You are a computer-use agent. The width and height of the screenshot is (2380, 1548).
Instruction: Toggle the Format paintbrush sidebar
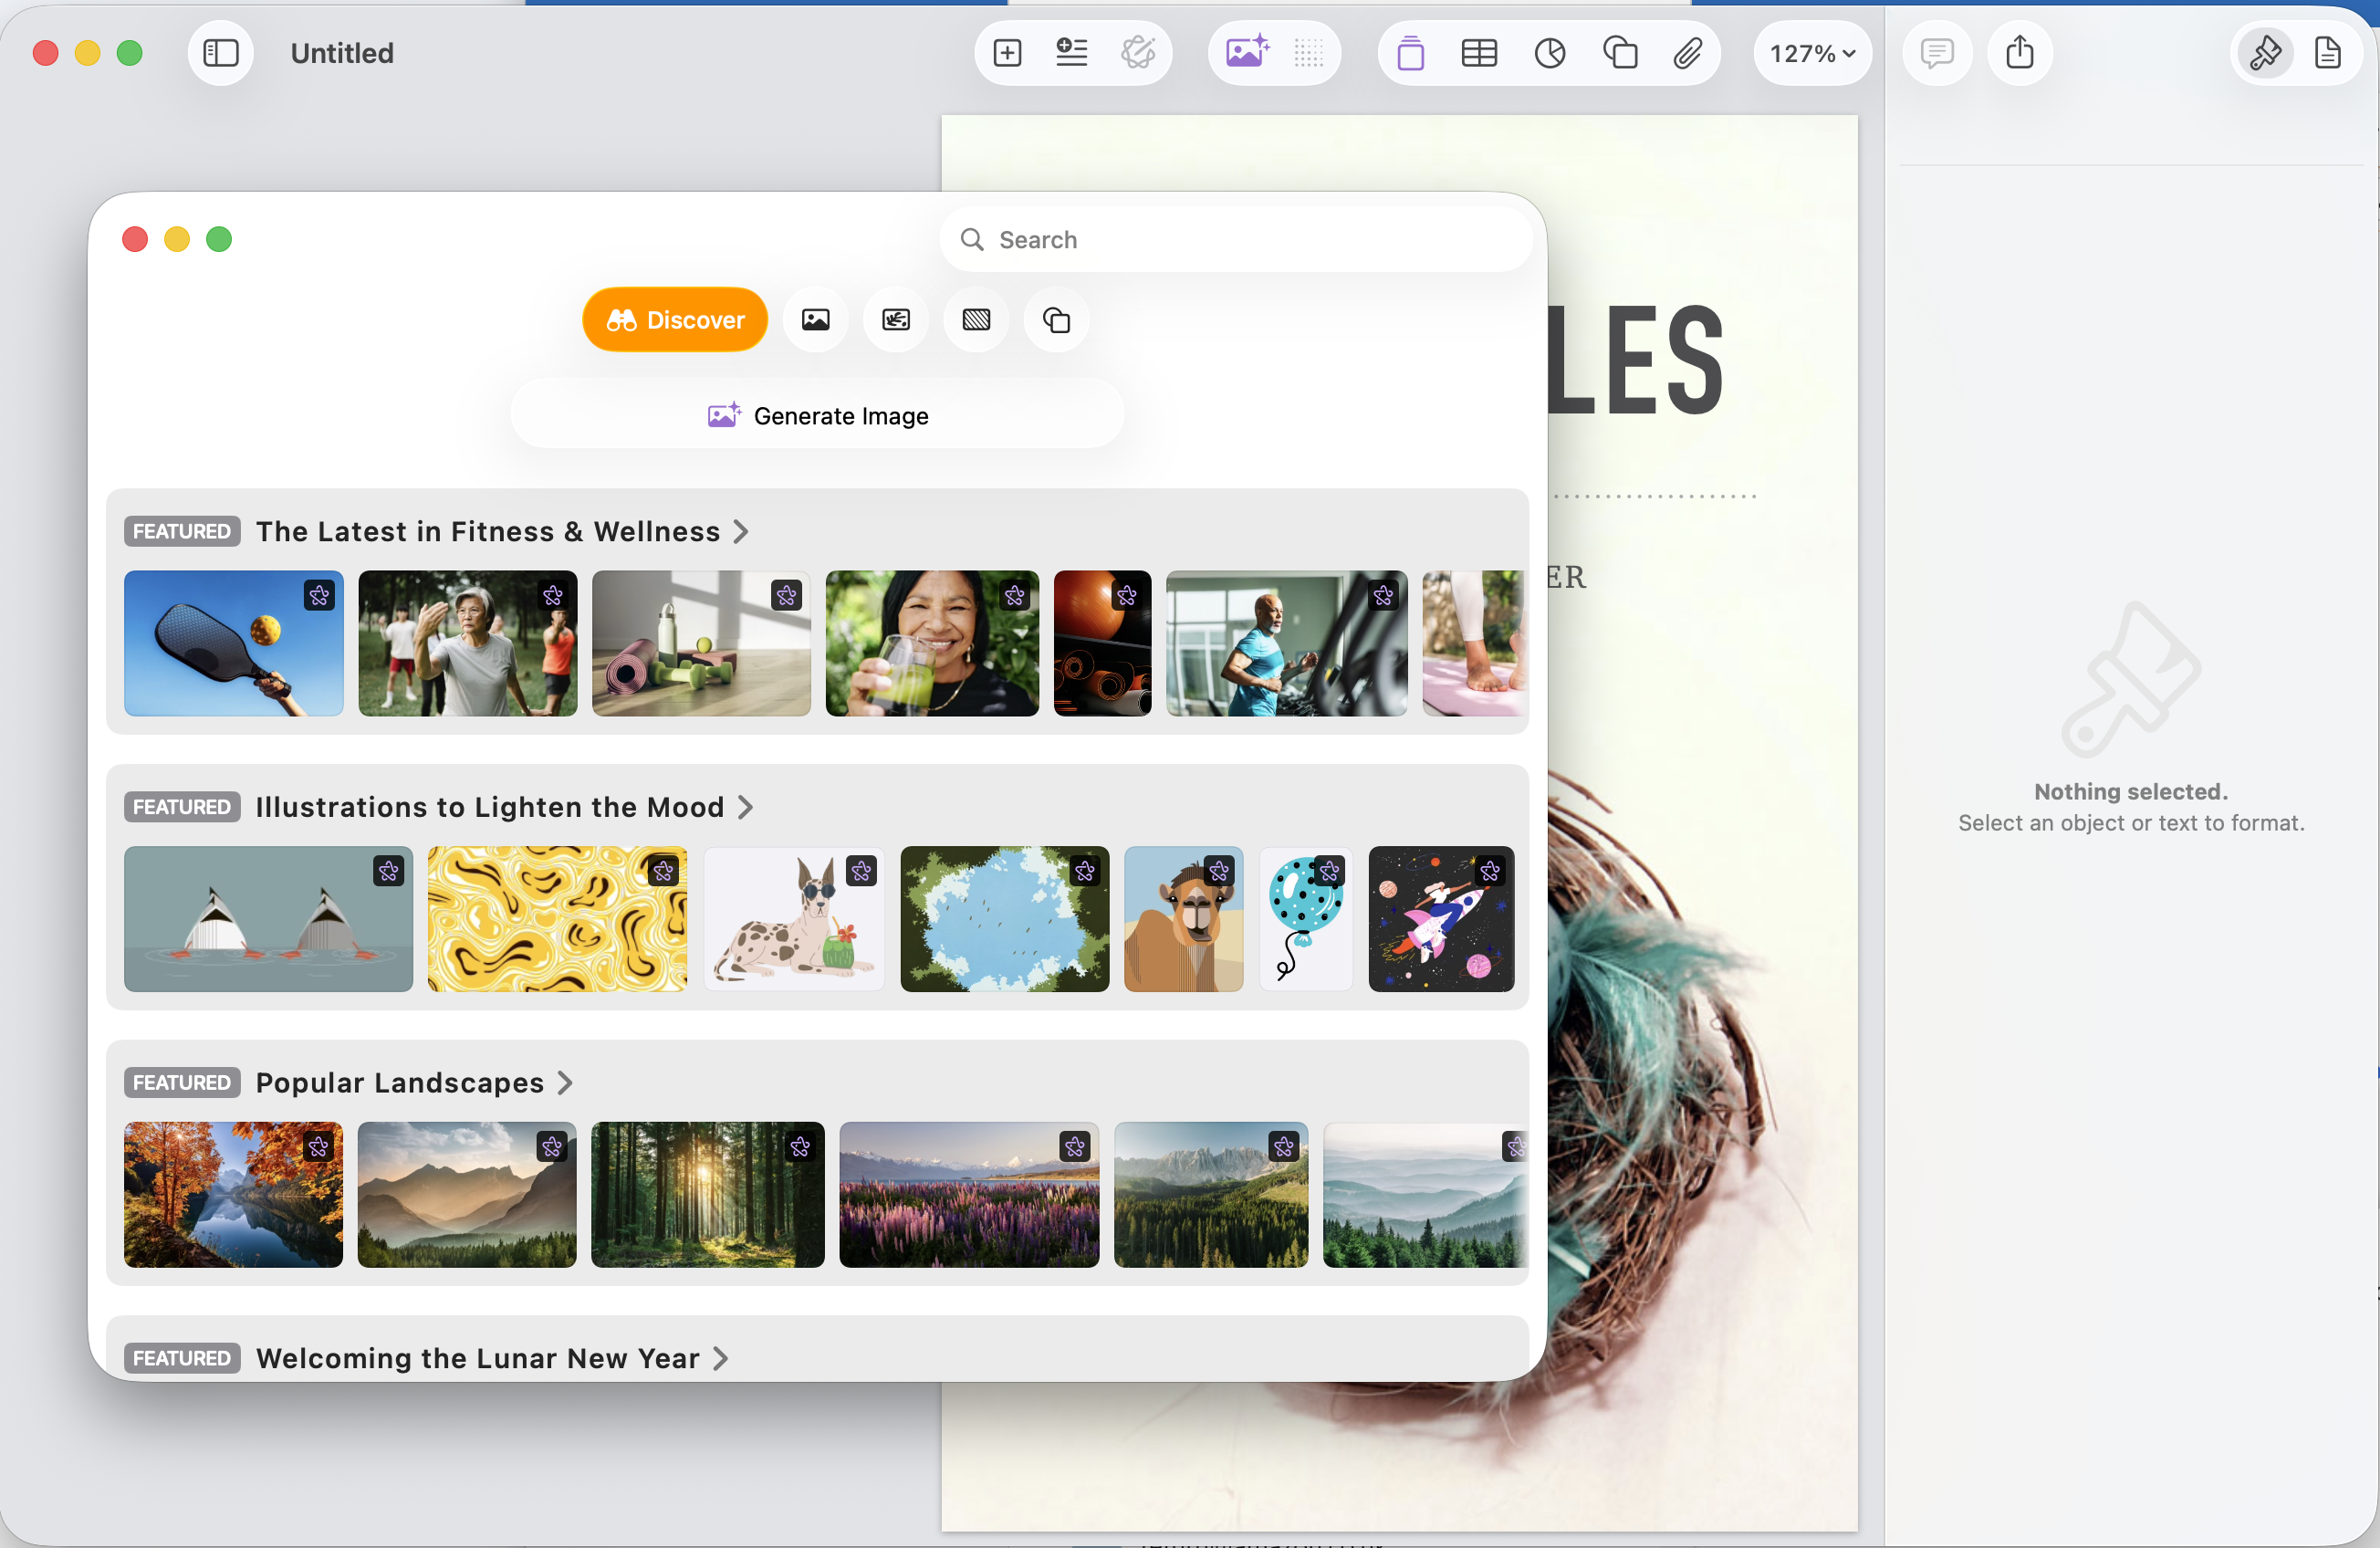pyautogui.click(x=2264, y=53)
